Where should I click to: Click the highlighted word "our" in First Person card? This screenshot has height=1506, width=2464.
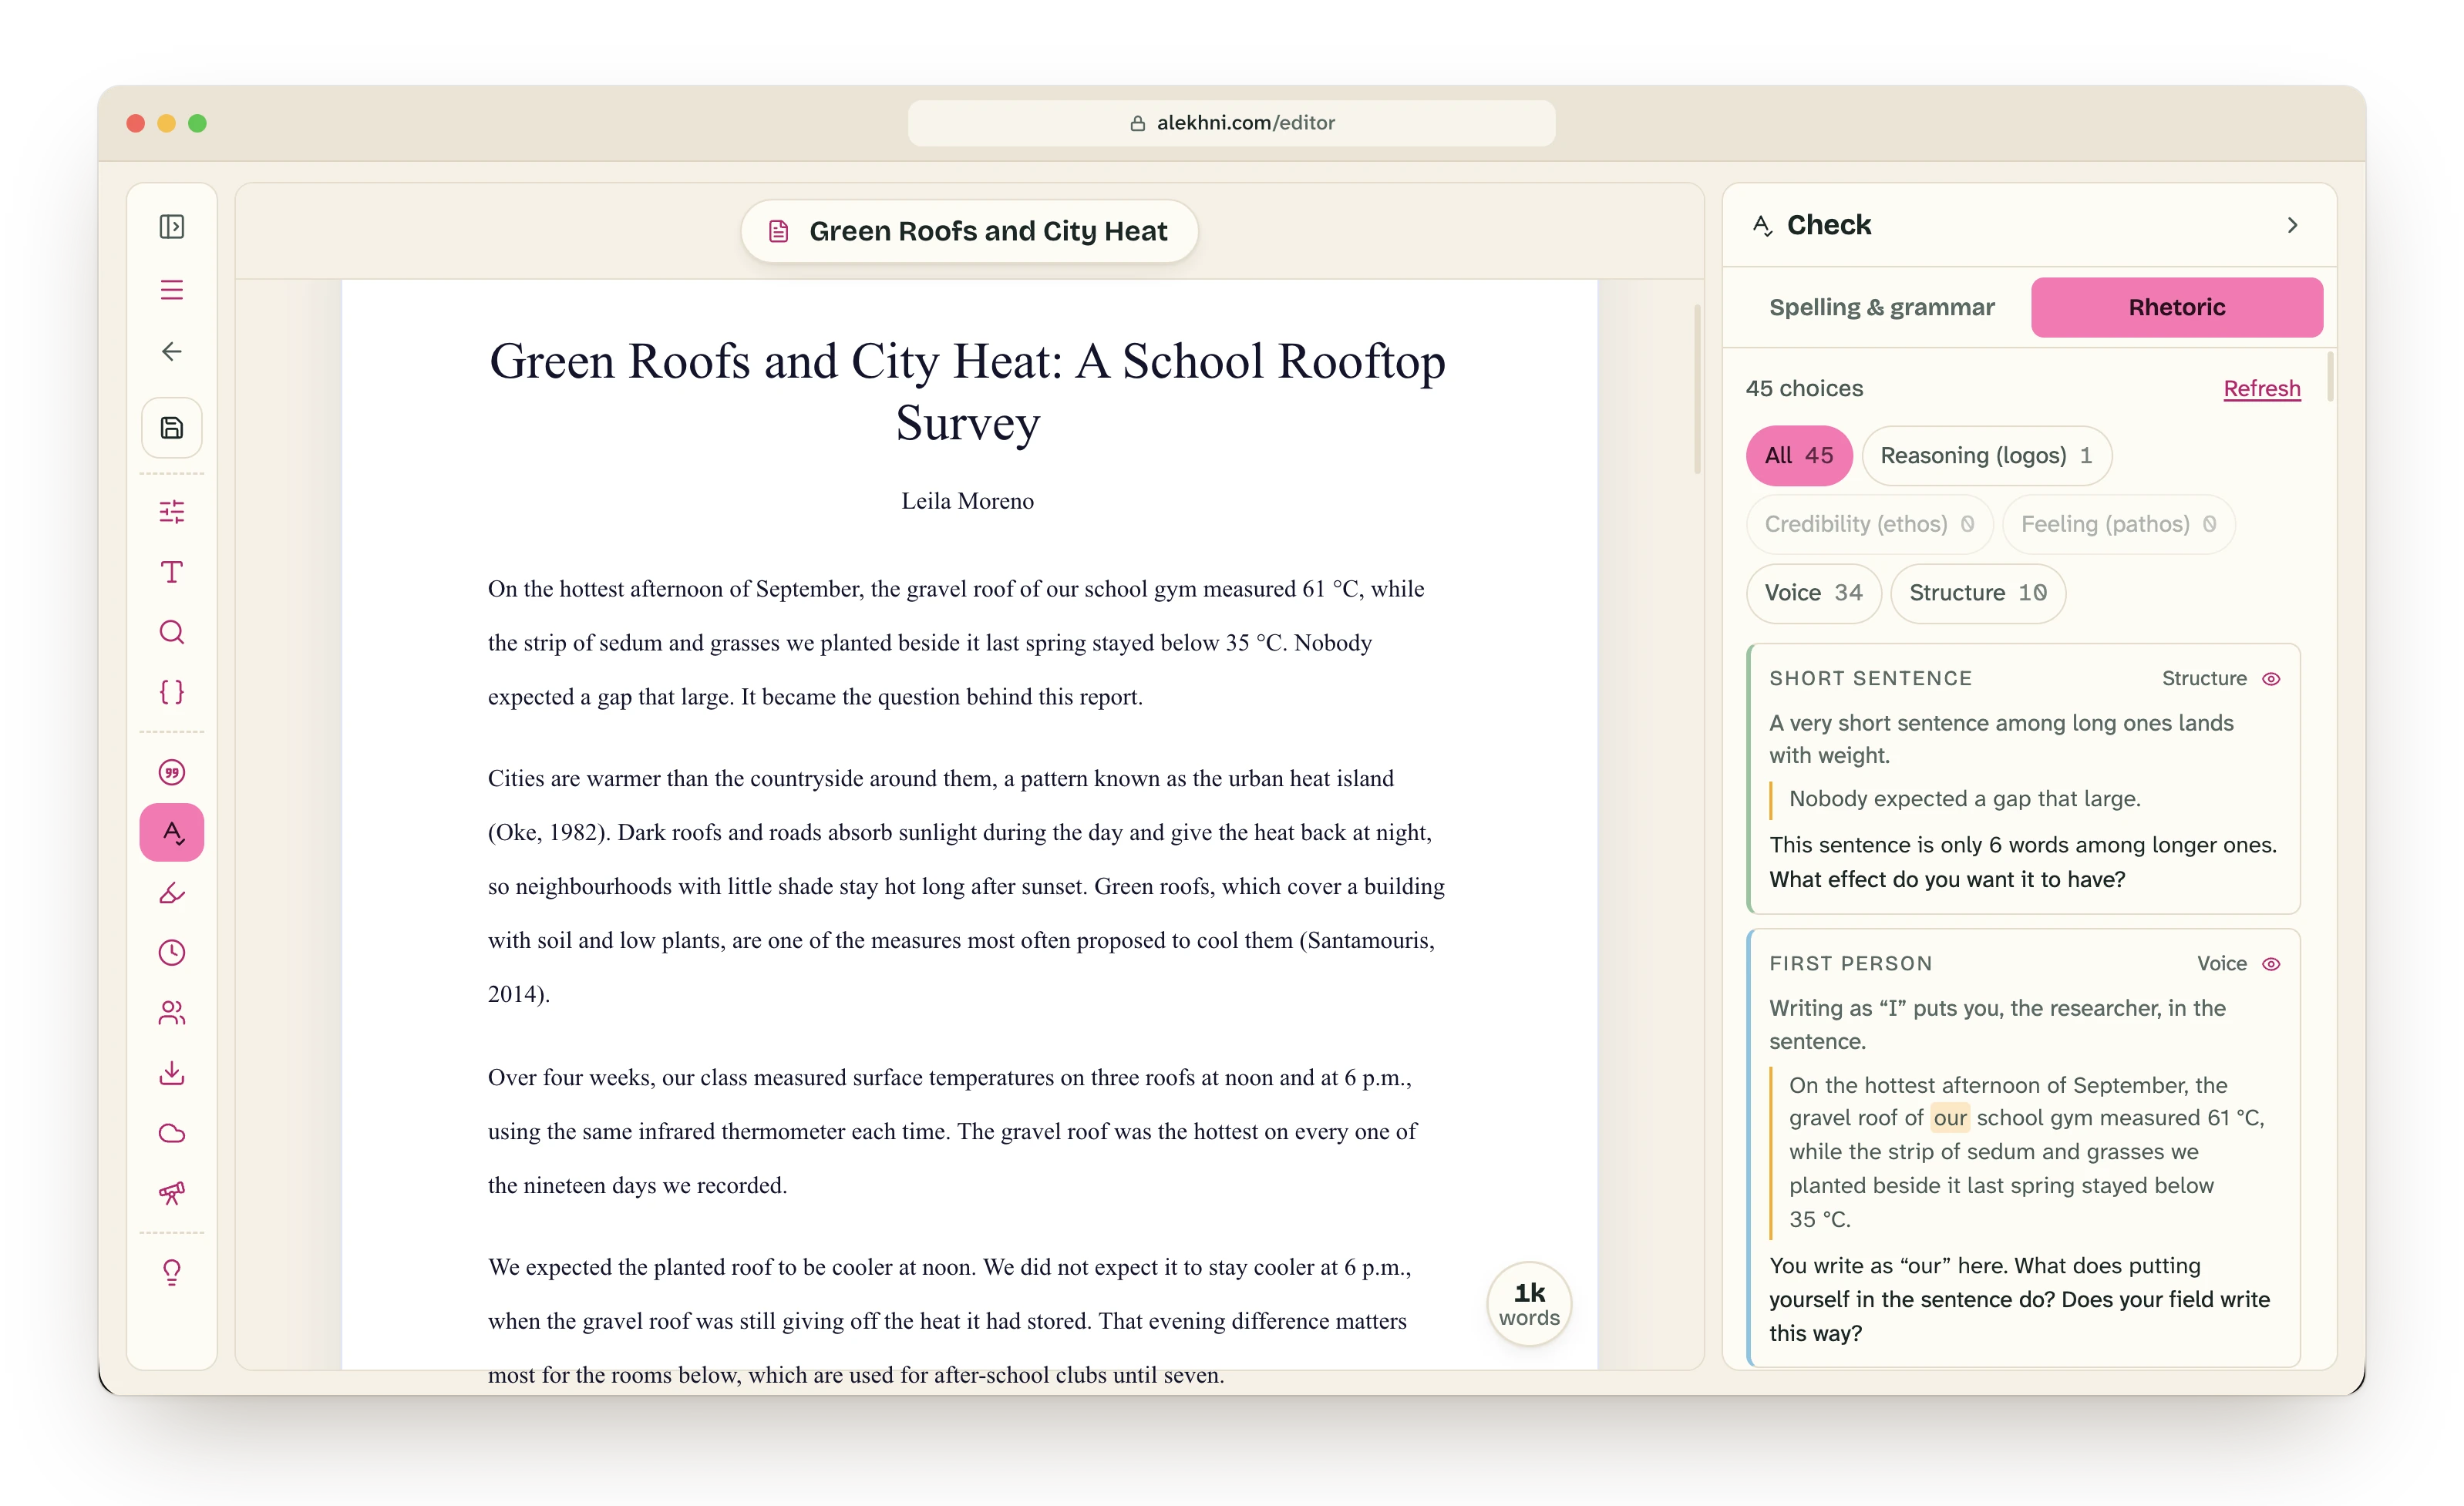click(x=1949, y=1118)
